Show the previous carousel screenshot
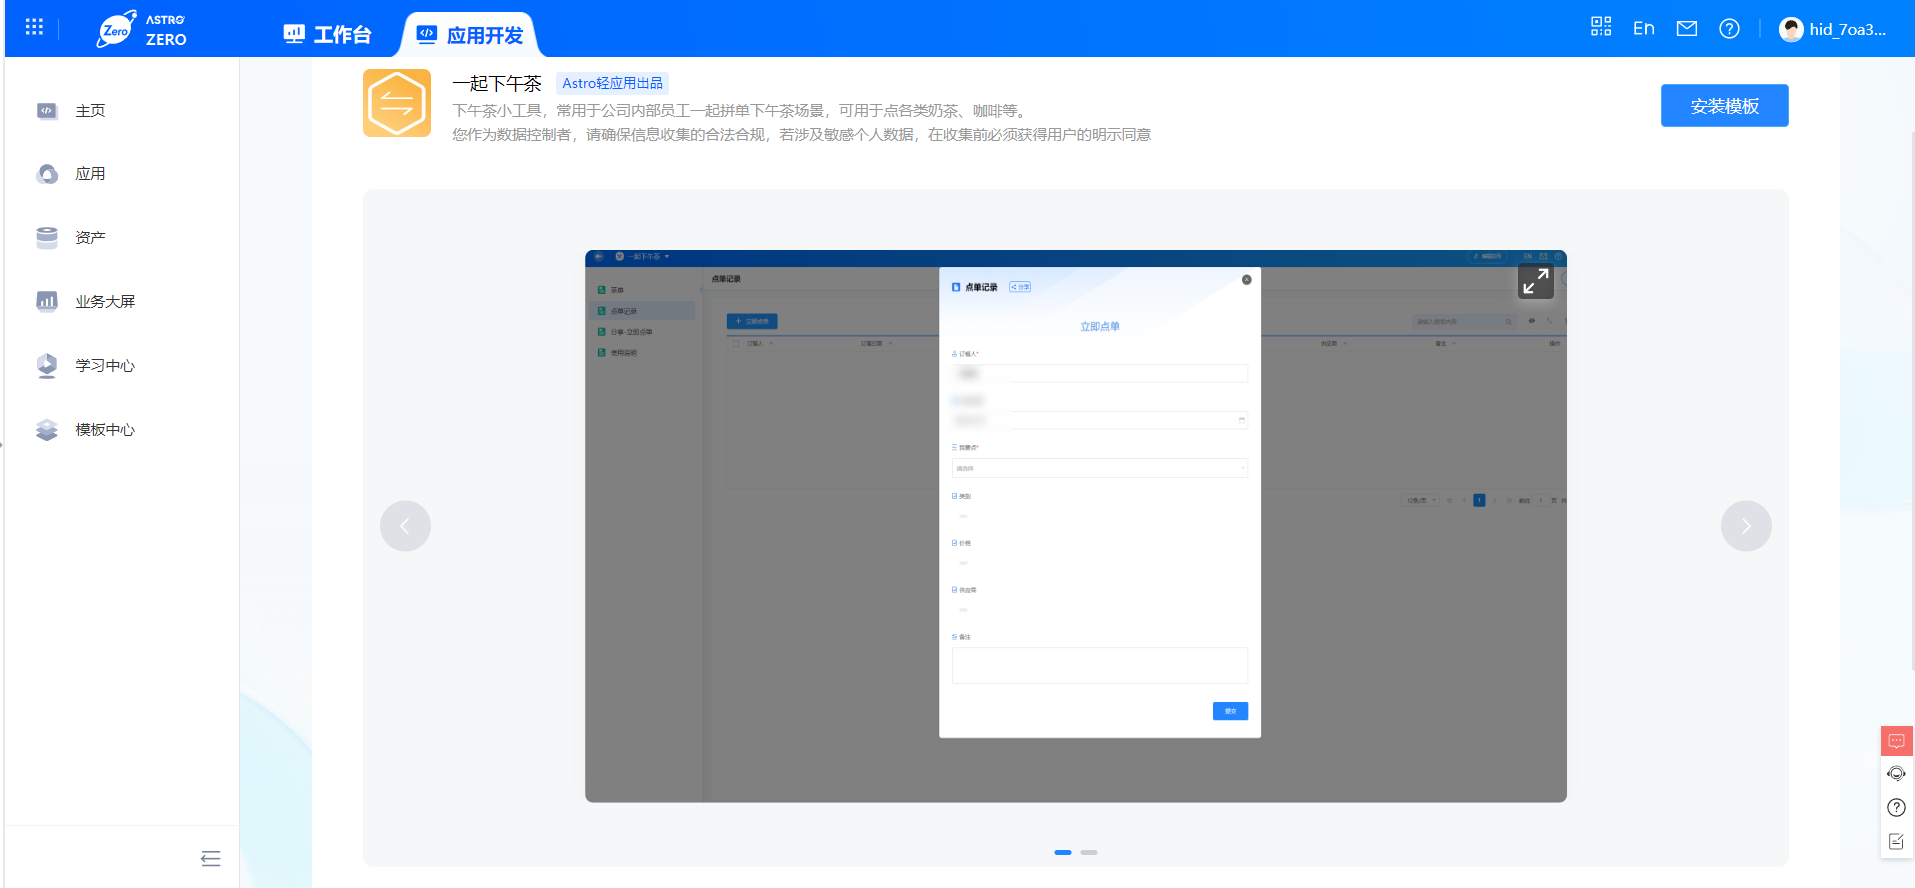The height and width of the screenshot is (888, 1915). (x=405, y=526)
